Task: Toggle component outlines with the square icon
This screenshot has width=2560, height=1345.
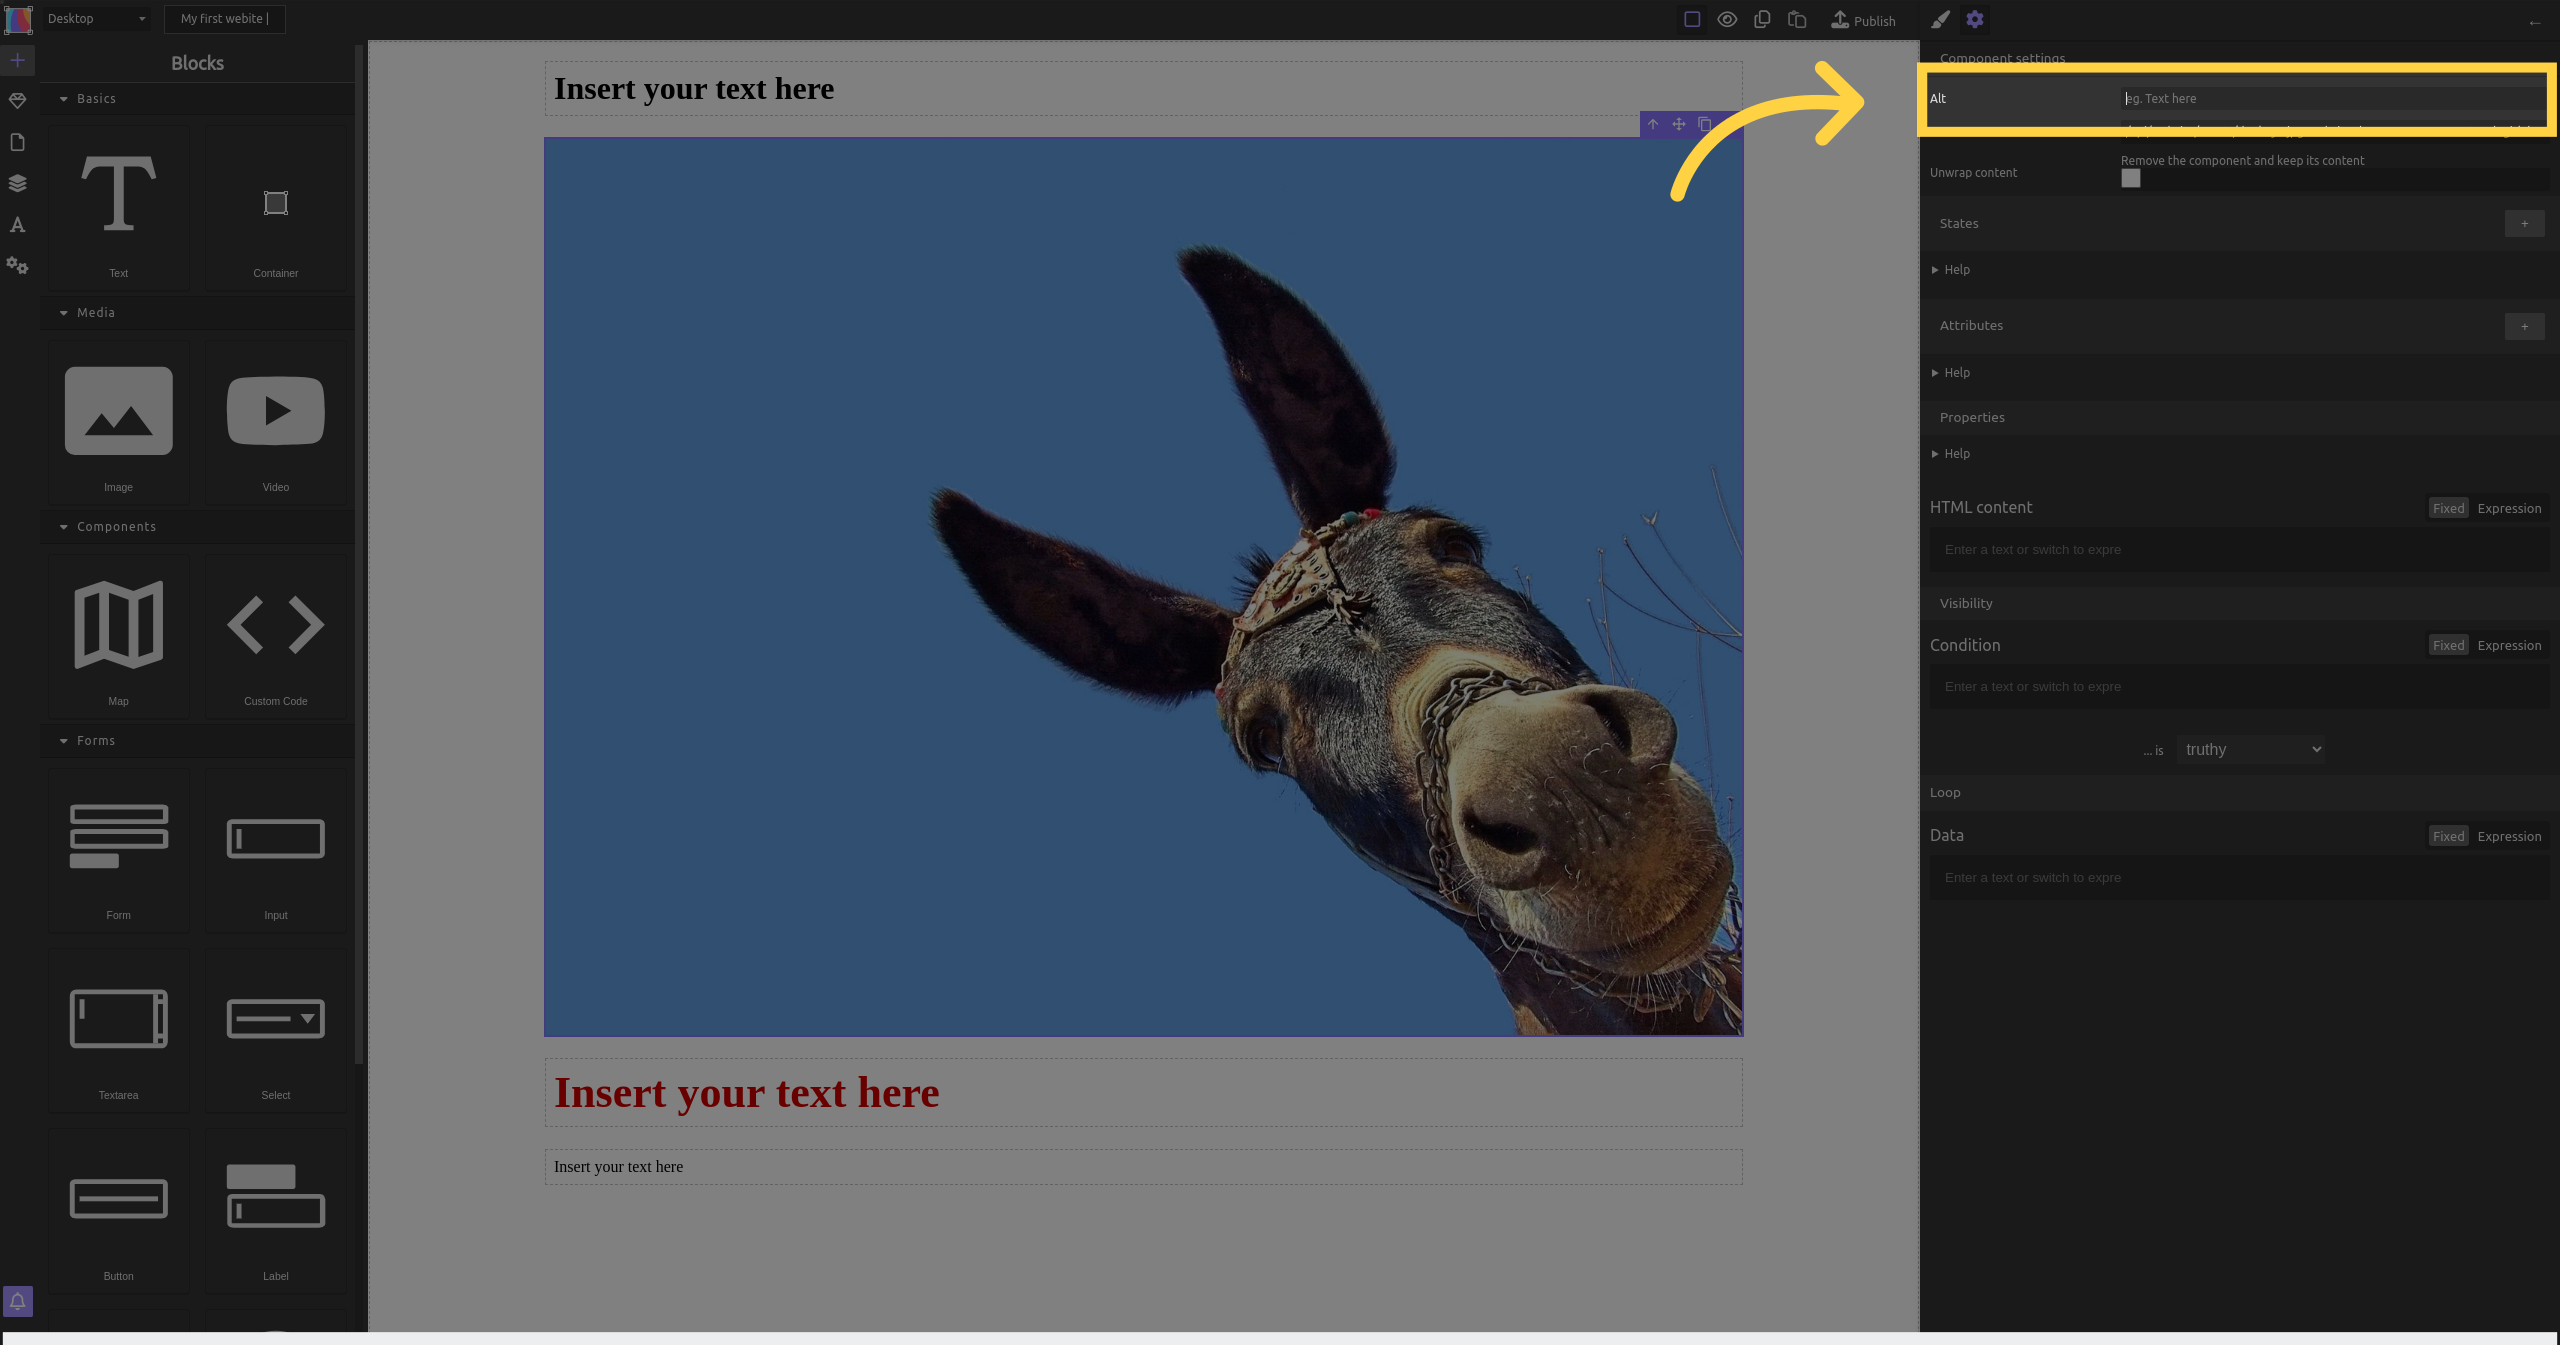Action: (x=1692, y=19)
